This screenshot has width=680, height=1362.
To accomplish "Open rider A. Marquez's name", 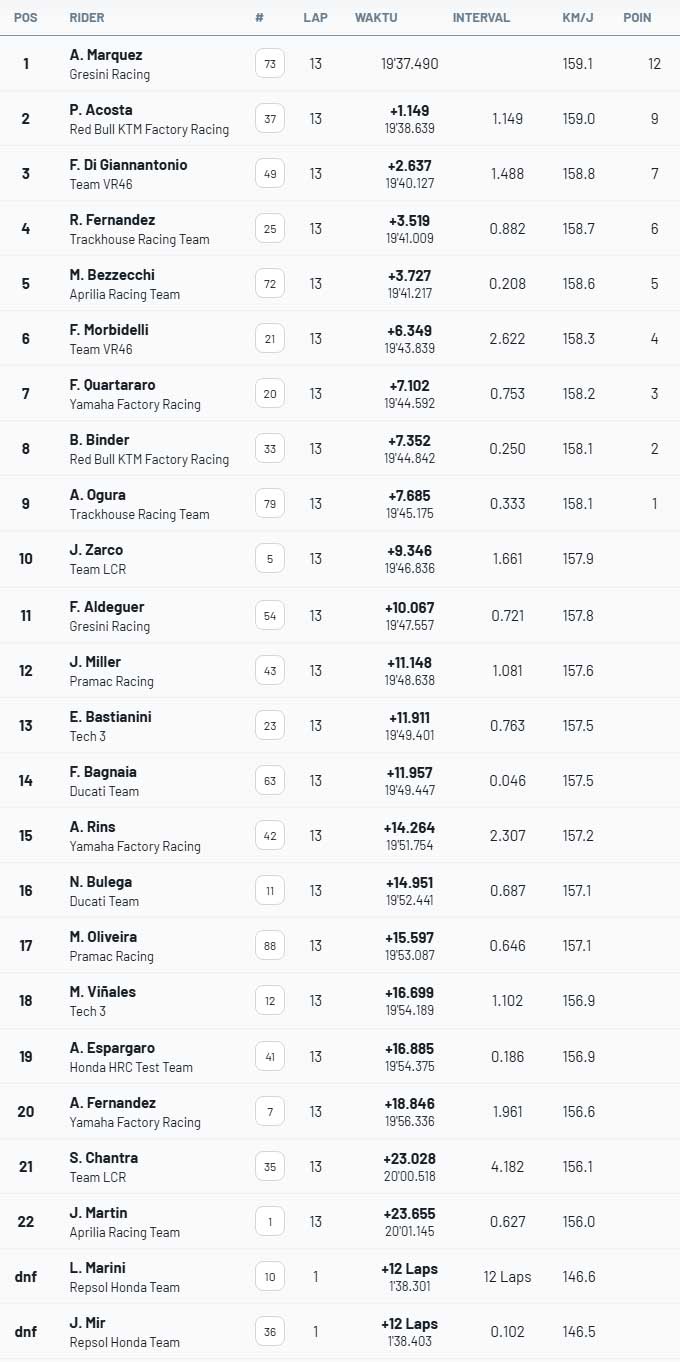I will point(106,55).
